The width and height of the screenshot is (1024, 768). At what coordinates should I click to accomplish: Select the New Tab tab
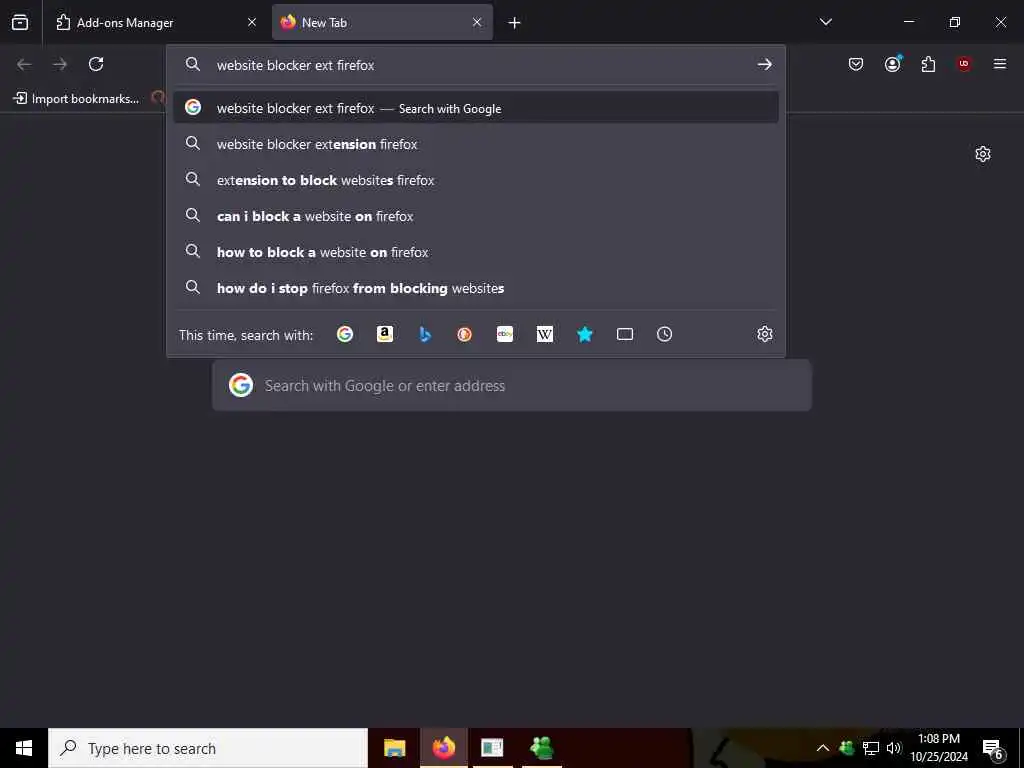coord(382,22)
